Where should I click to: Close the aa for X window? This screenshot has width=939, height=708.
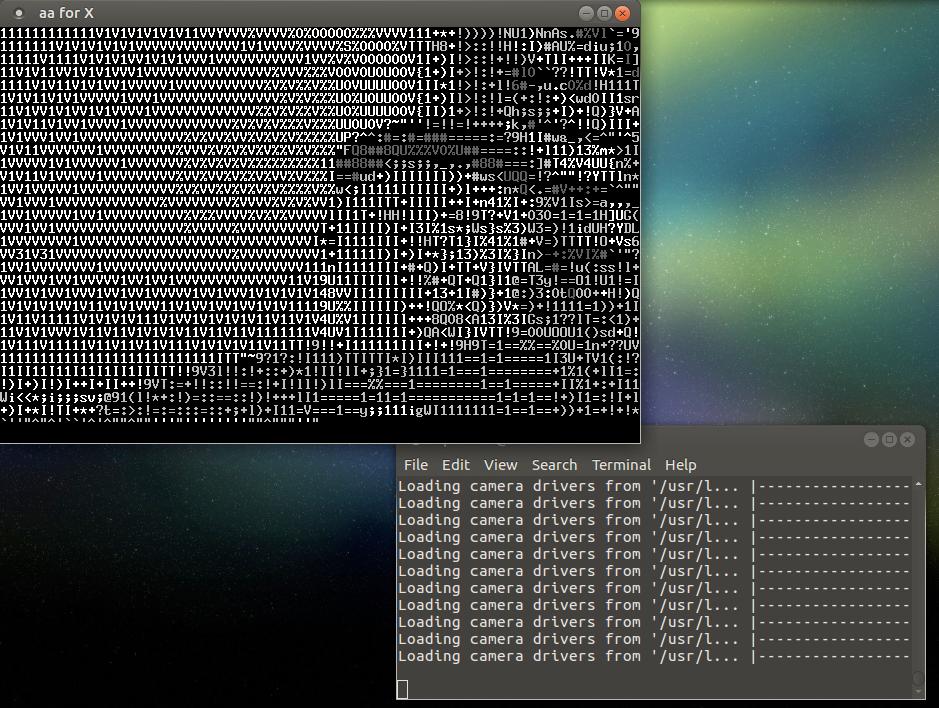(x=623, y=13)
